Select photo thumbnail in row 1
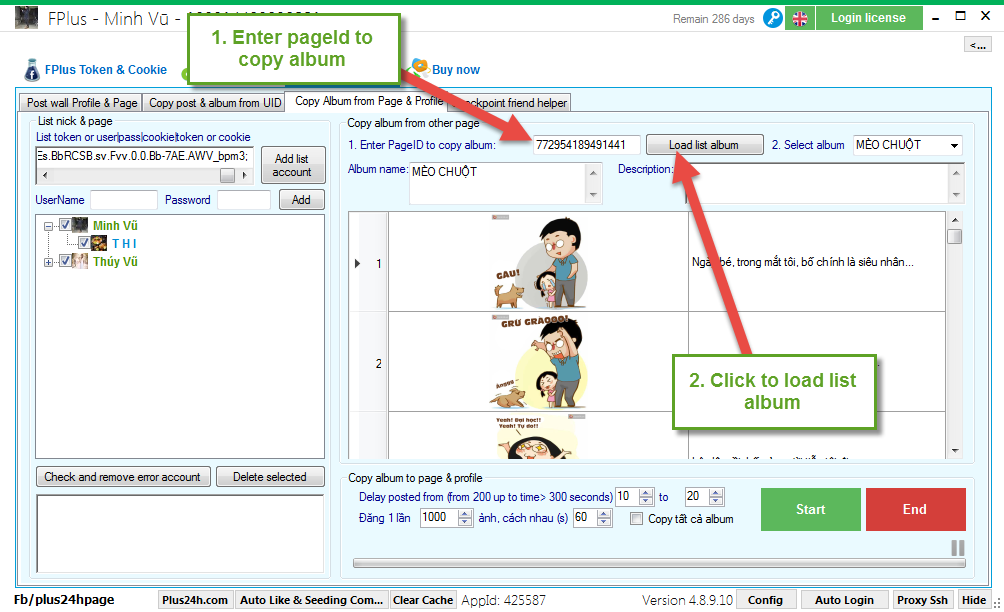Viewport: 1004px width, 612px height. click(538, 262)
